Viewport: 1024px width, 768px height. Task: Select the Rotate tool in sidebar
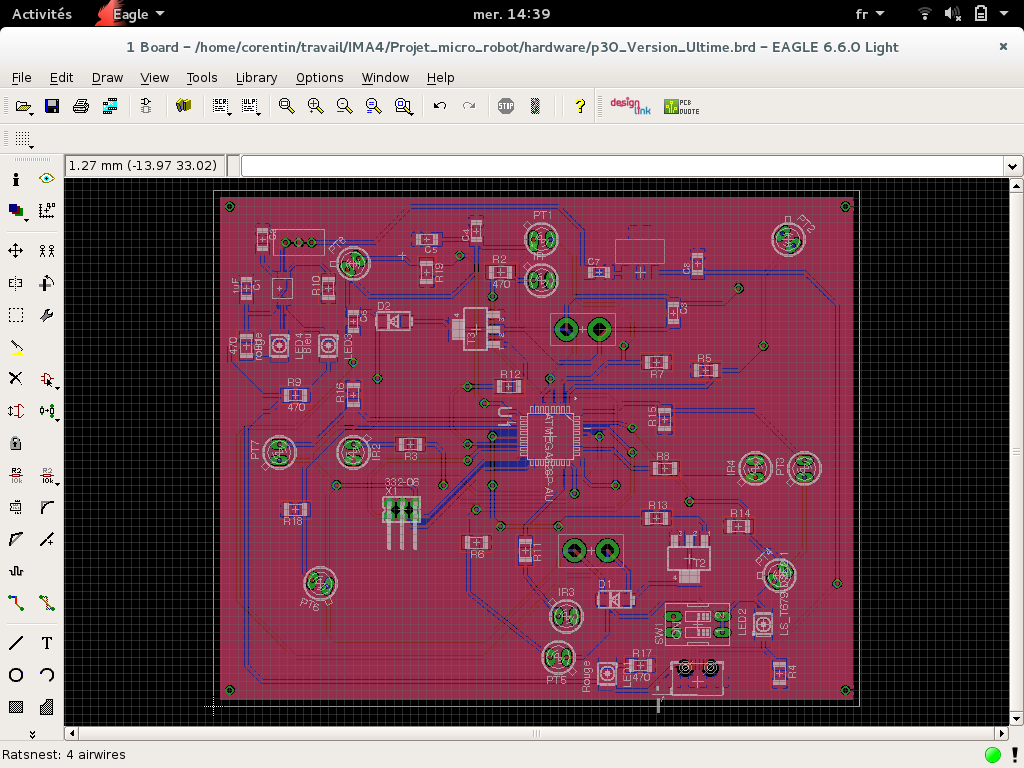[47, 283]
